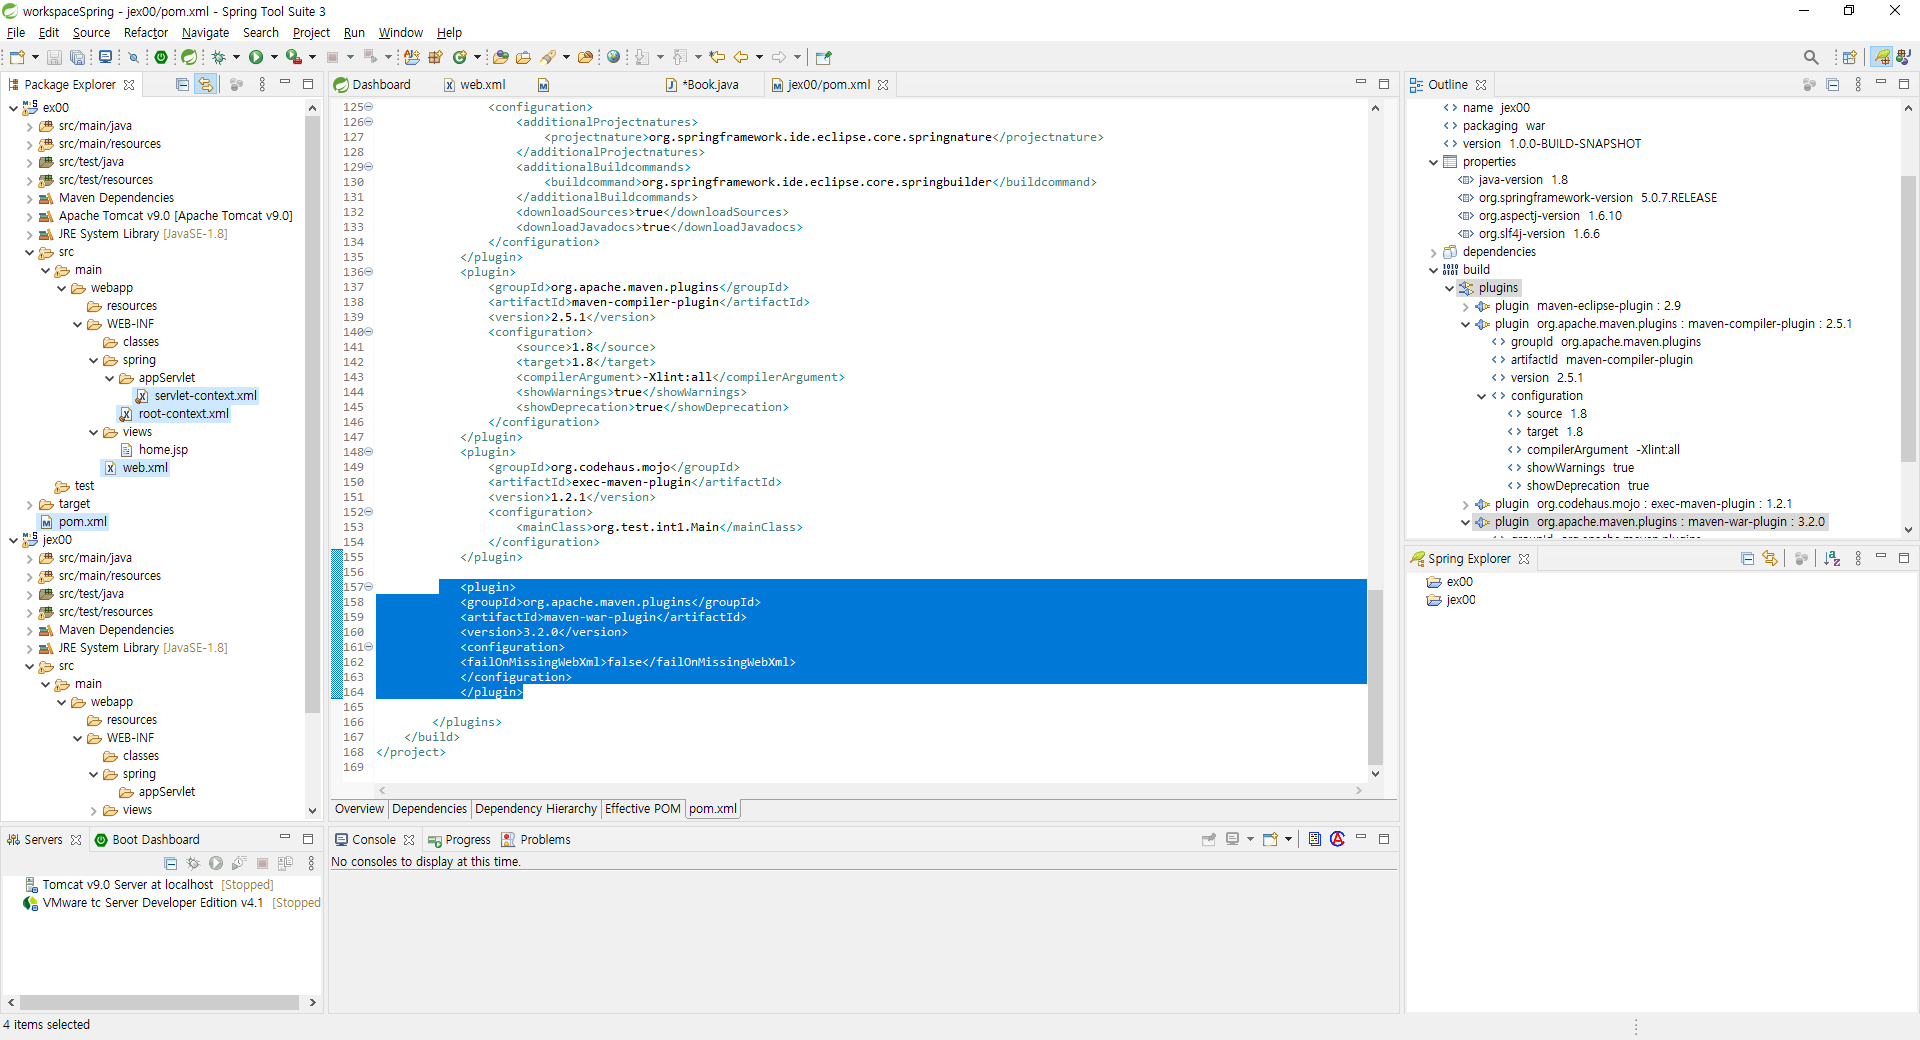Click the Debug bug icon
1920x1040 pixels.
pyautogui.click(x=218, y=57)
